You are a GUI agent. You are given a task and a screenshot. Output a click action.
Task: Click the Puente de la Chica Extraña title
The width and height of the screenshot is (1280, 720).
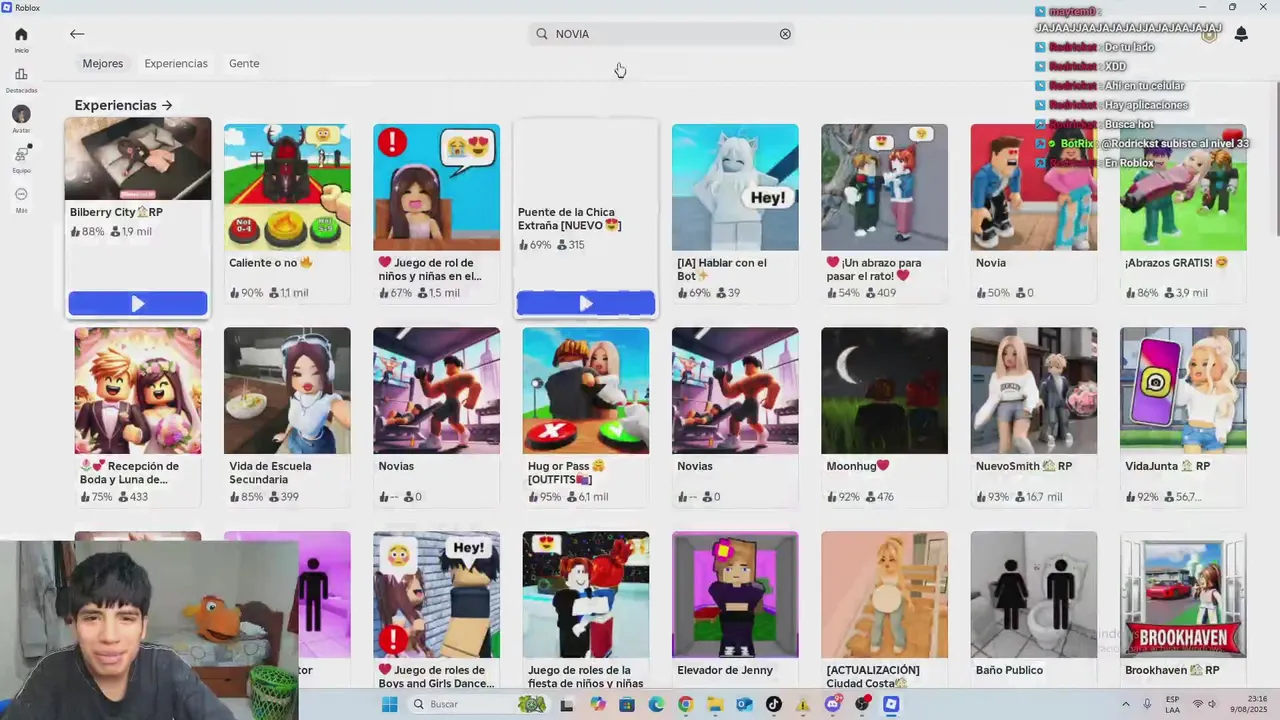pyautogui.click(x=569, y=219)
